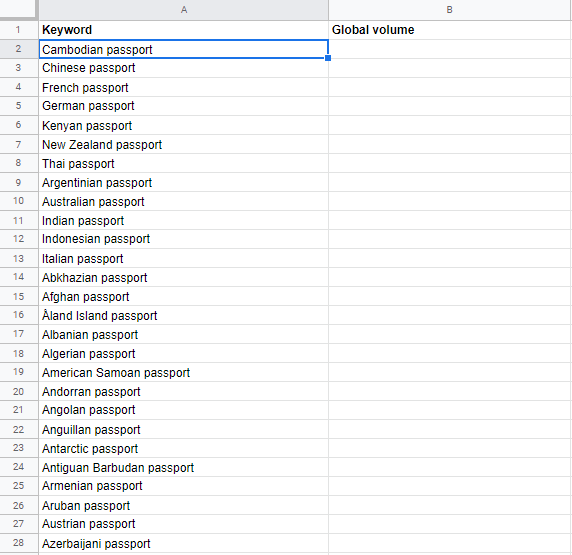Click the 'Indonesian passport' cell
572x555 pixels.
coord(183,239)
